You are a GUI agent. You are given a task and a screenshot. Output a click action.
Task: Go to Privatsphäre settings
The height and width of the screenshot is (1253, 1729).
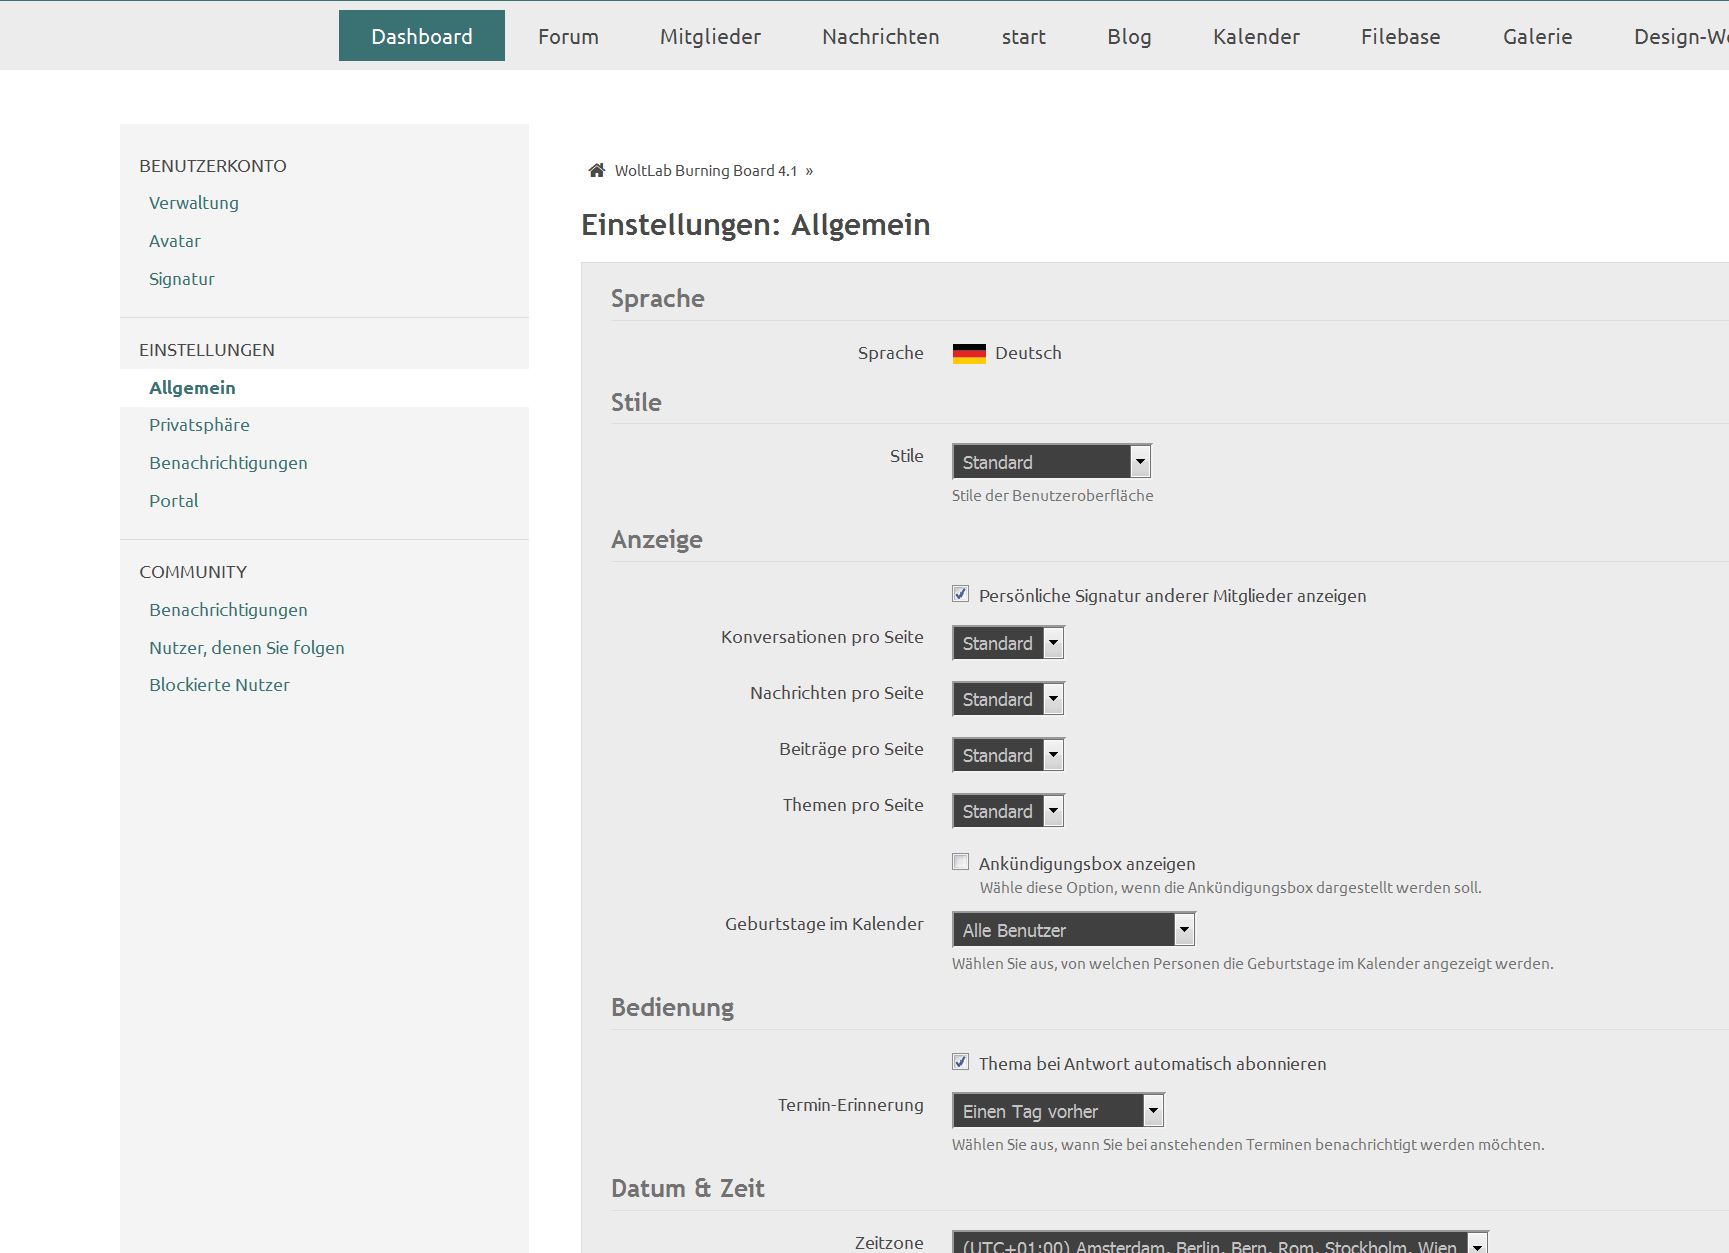pos(199,425)
